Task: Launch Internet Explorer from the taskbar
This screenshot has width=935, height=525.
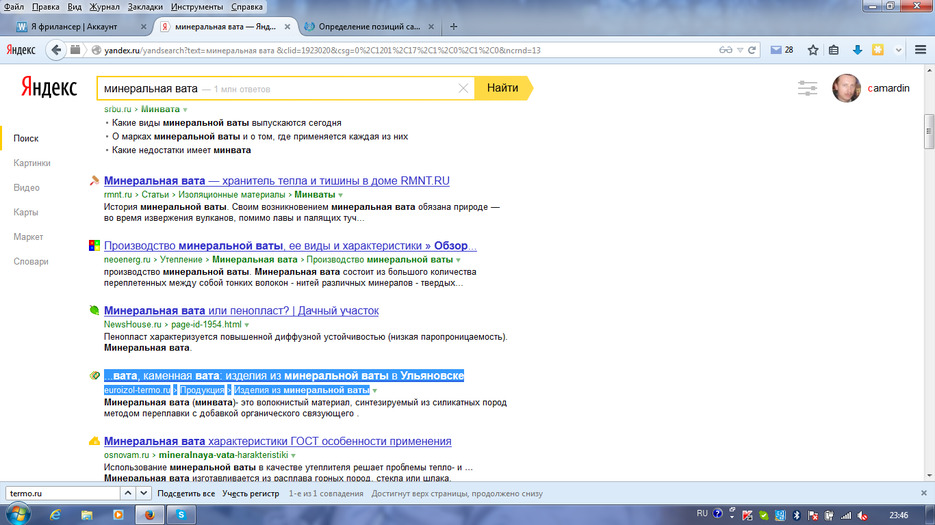Action: [55, 514]
